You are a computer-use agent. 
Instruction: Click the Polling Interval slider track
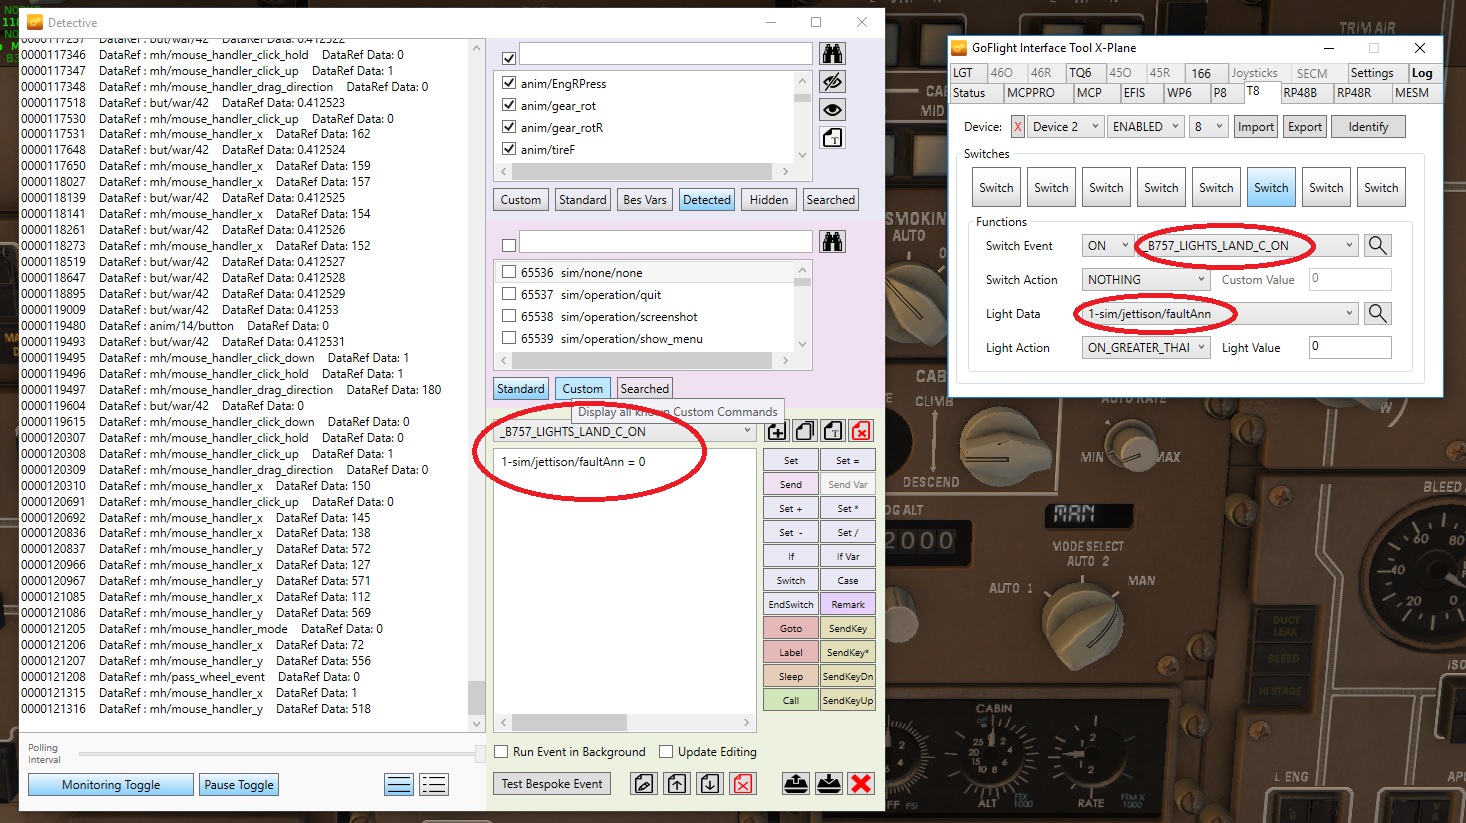[x=280, y=753]
